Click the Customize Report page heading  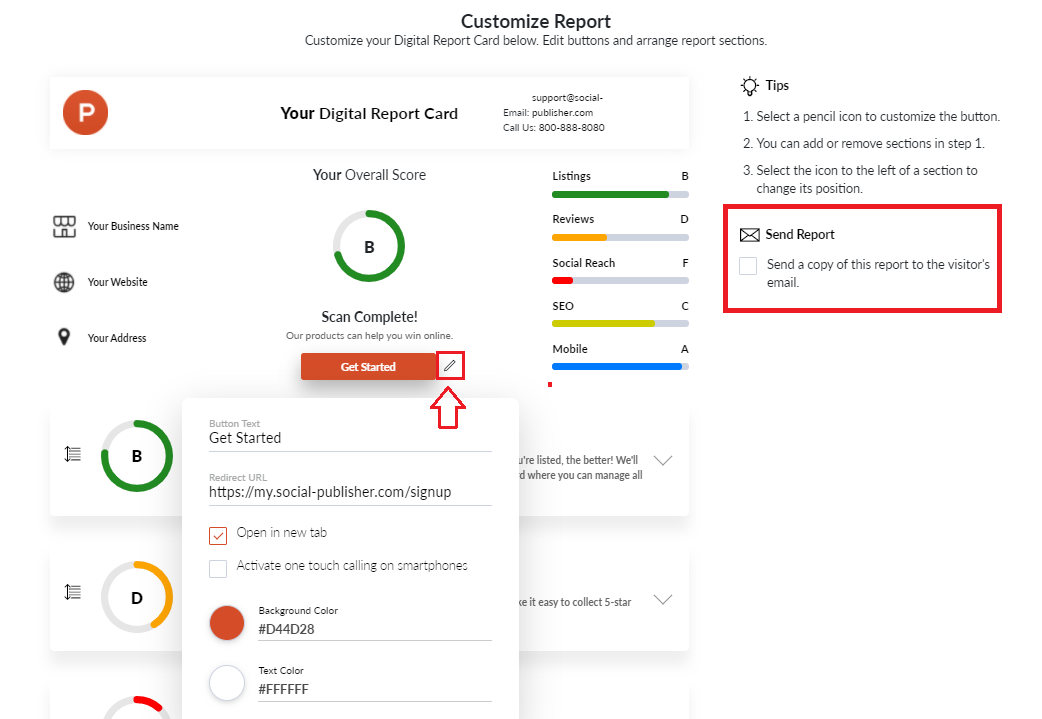[536, 21]
